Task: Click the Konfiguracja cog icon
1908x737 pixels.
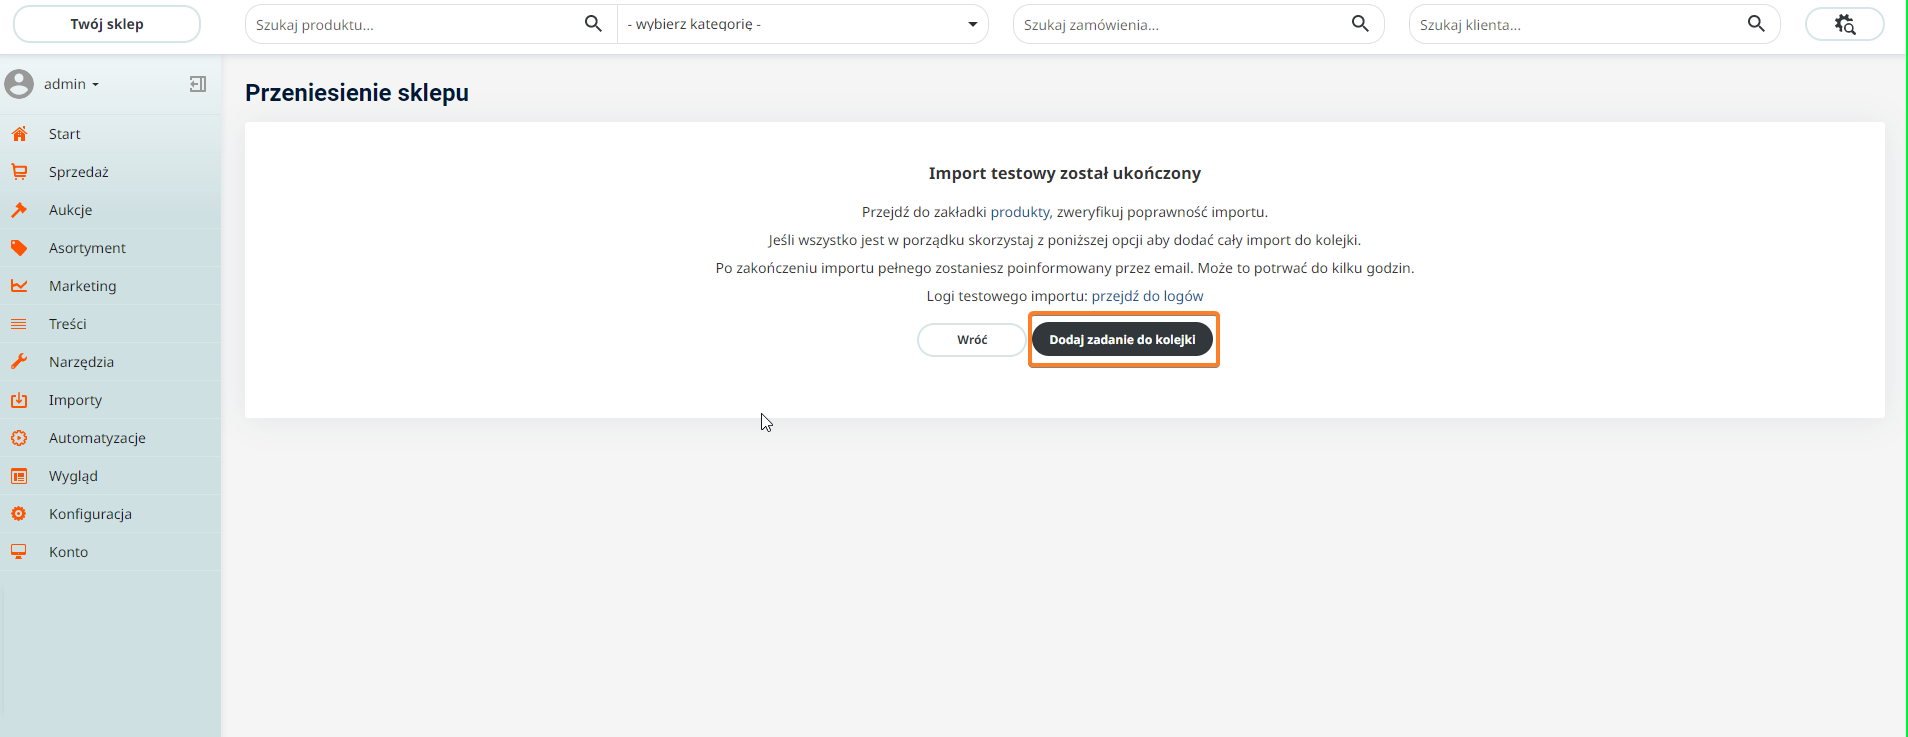Action: tap(19, 514)
